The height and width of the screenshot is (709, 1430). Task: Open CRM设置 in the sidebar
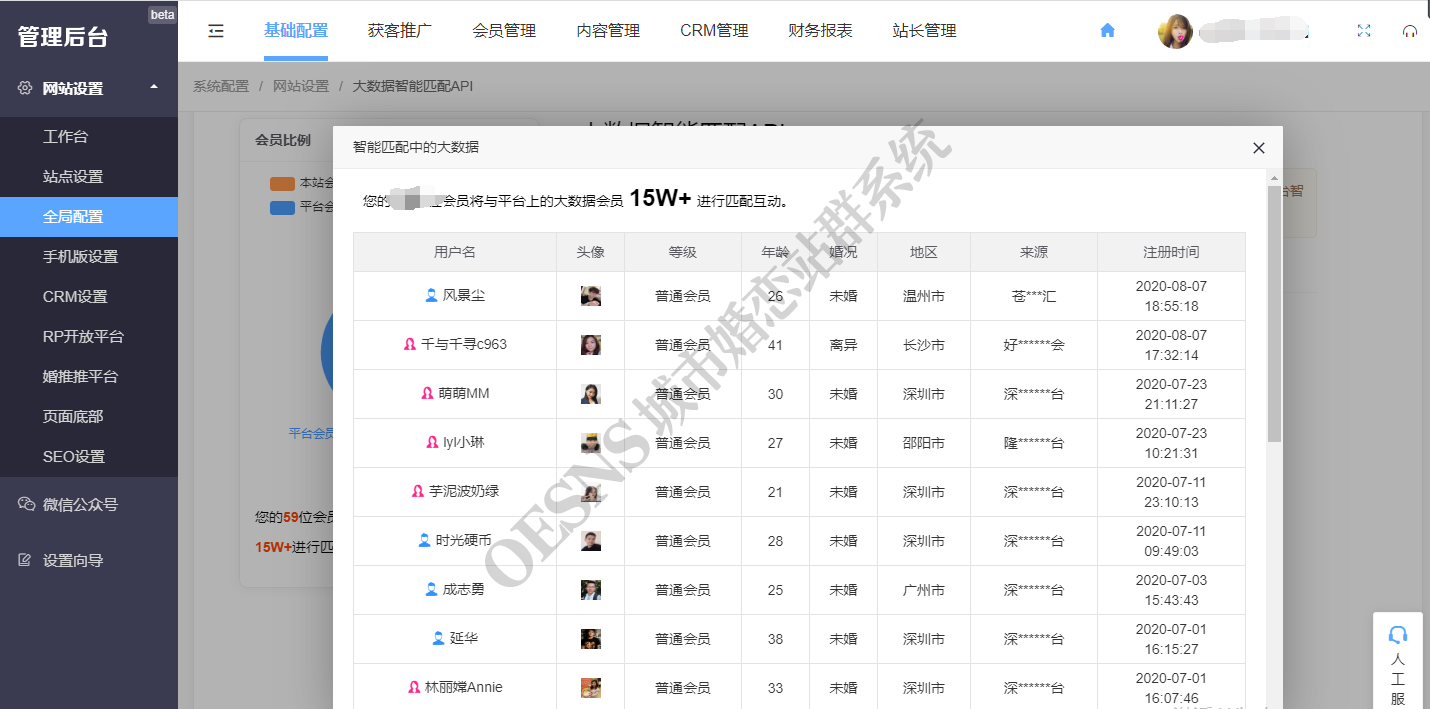89,297
